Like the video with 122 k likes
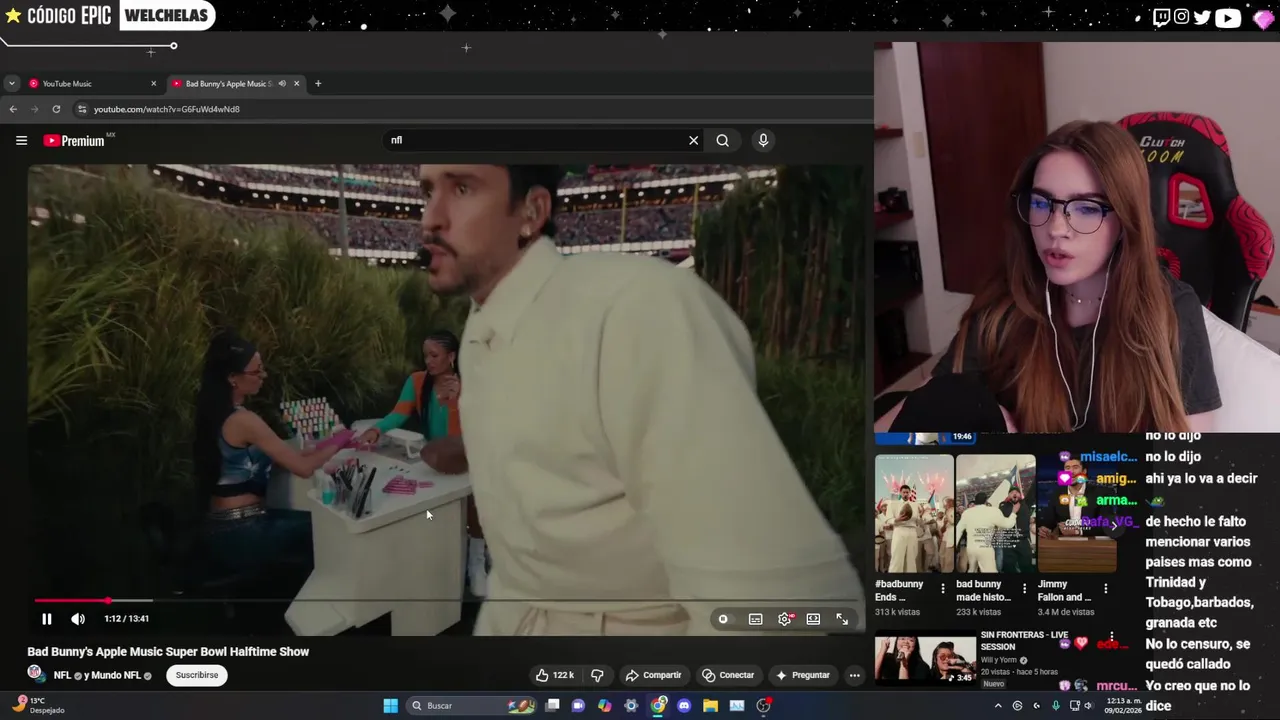This screenshot has width=1280, height=720. 555,675
